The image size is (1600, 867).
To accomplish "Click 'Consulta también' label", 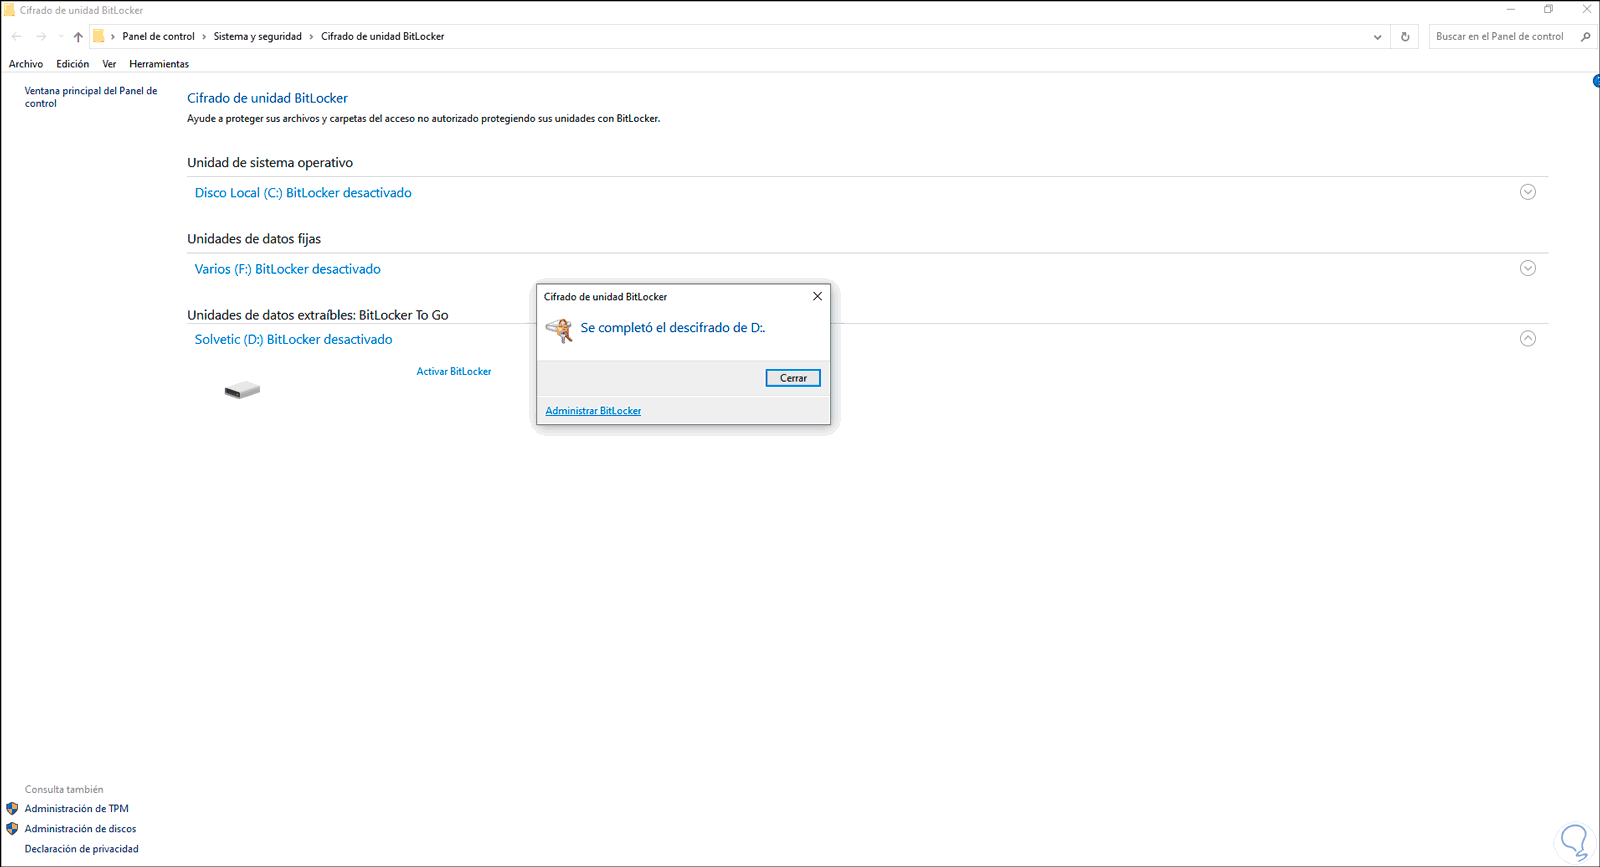I will [64, 789].
